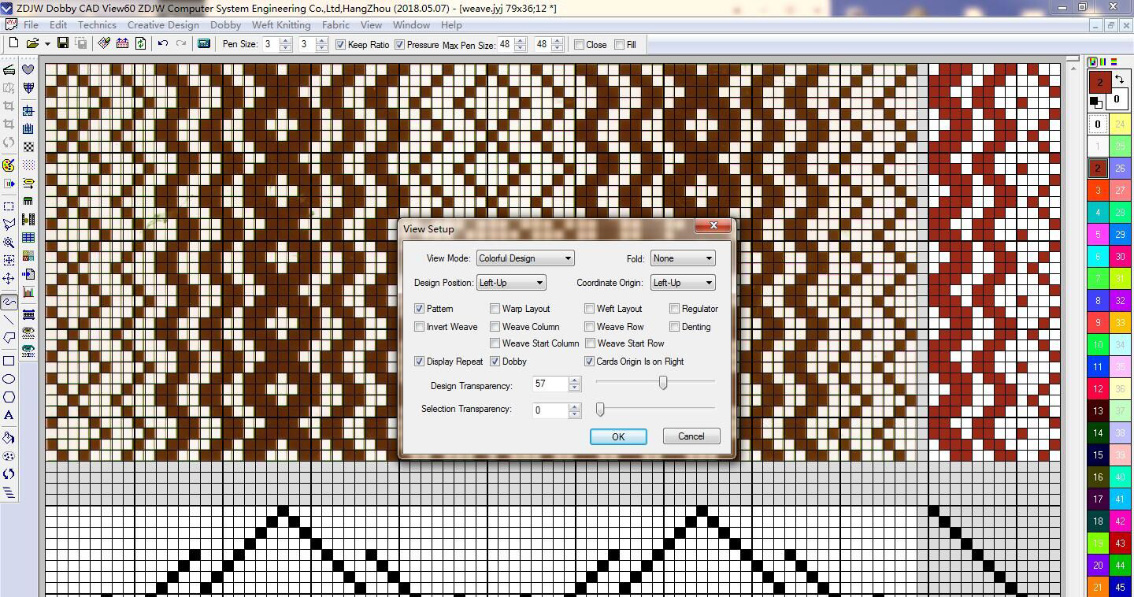Click Cancel in View Setup dialog
Viewport: 1134px width, 597px height.
point(691,436)
